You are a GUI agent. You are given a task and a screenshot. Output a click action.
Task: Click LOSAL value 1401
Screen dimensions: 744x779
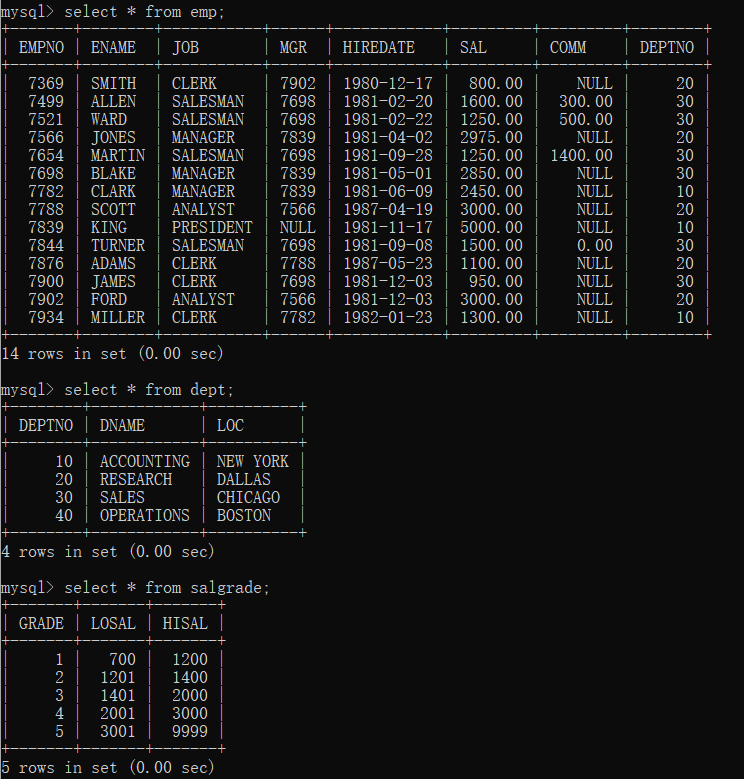point(118,695)
